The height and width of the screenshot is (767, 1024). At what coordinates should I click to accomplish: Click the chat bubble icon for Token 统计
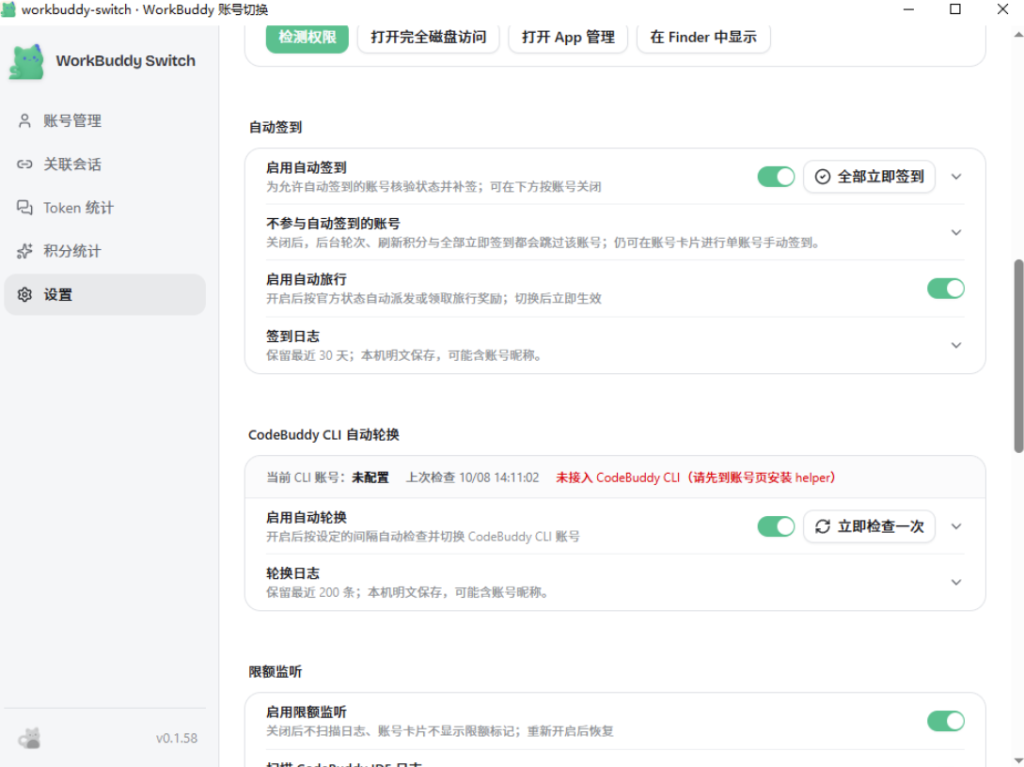tap(25, 208)
